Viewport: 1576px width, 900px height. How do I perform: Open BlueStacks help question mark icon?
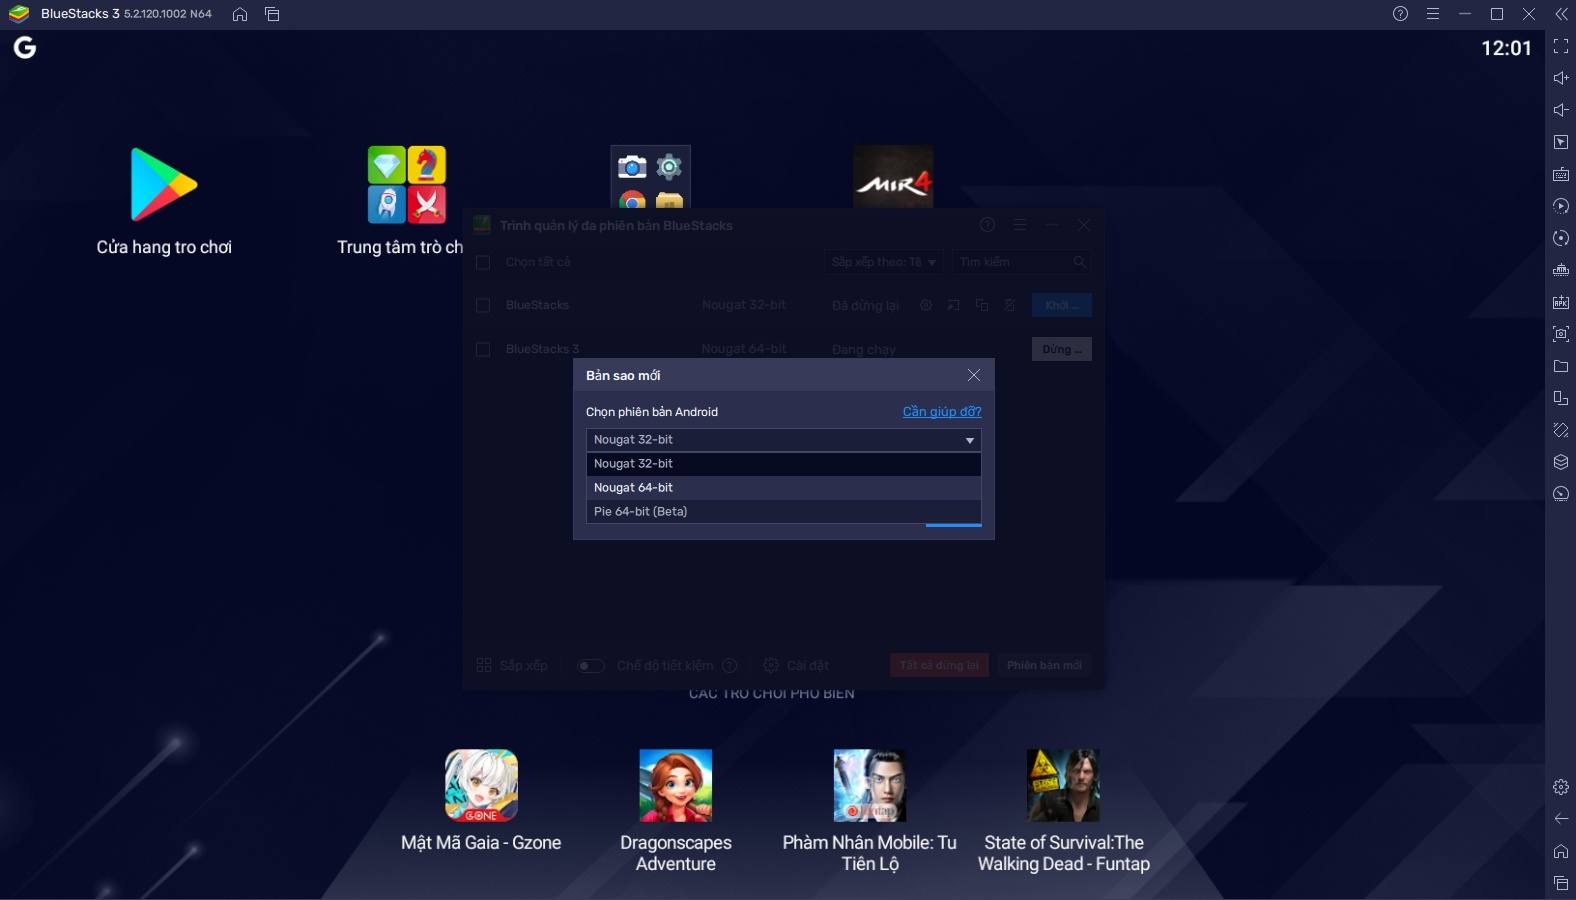(x=1400, y=14)
